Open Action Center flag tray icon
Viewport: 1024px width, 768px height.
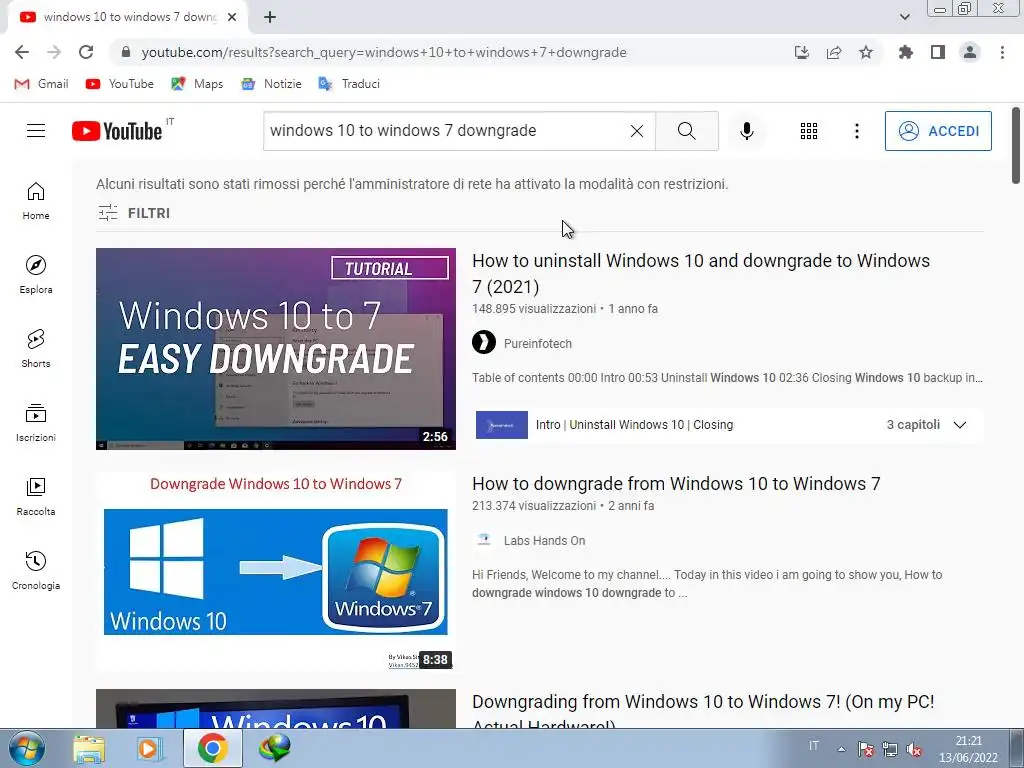[865, 750]
